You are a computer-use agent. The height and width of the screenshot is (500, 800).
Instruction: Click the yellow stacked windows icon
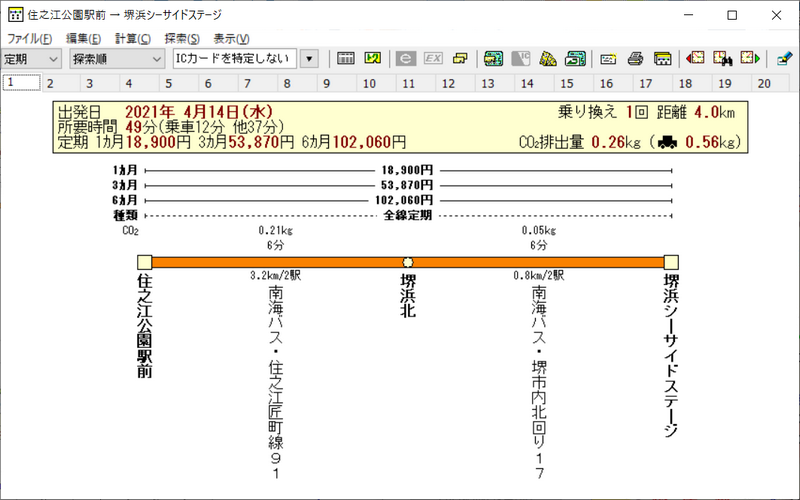(460, 59)
